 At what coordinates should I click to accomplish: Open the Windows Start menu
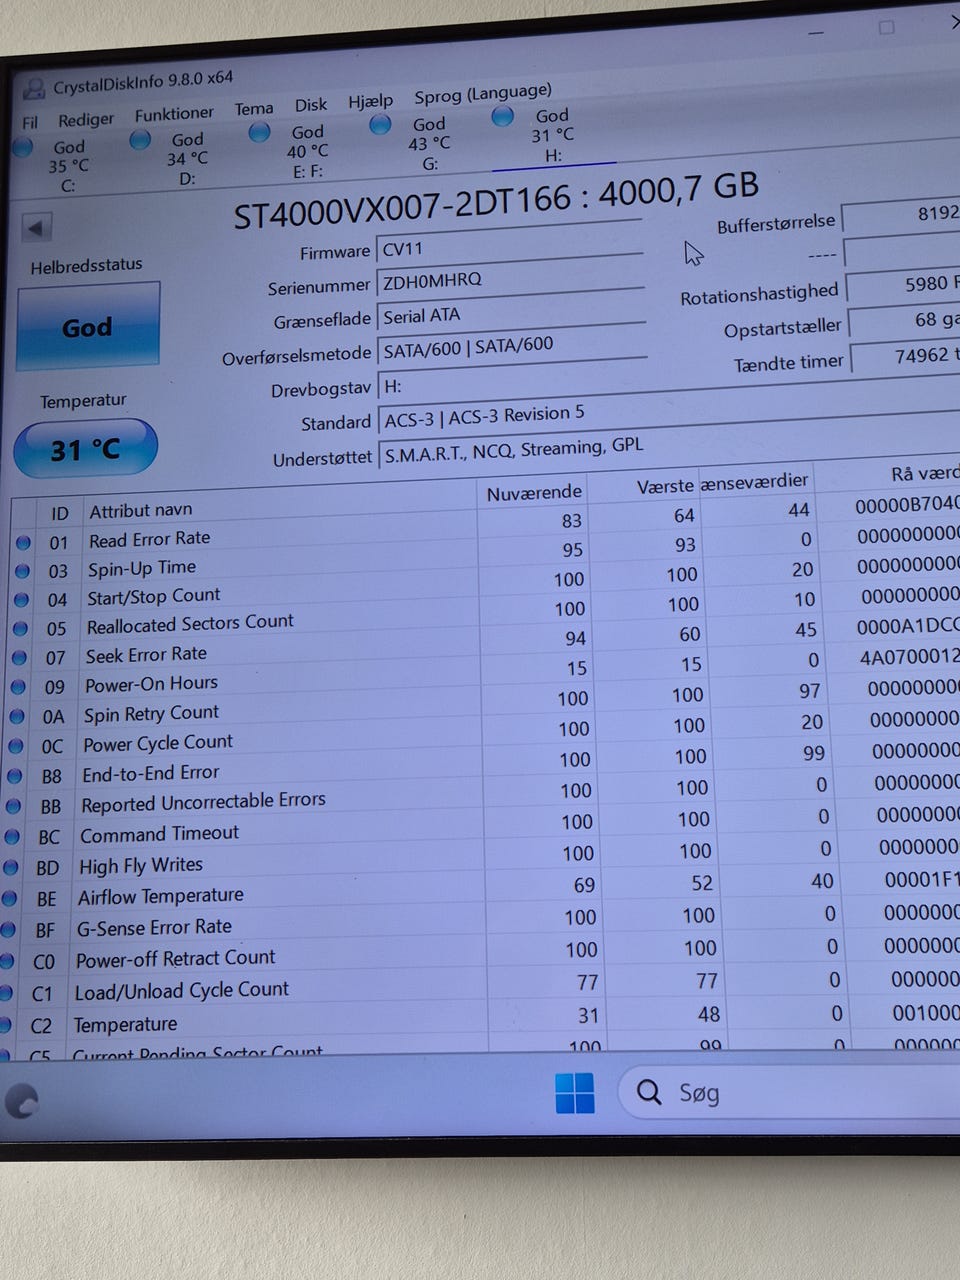[575, 1092]
